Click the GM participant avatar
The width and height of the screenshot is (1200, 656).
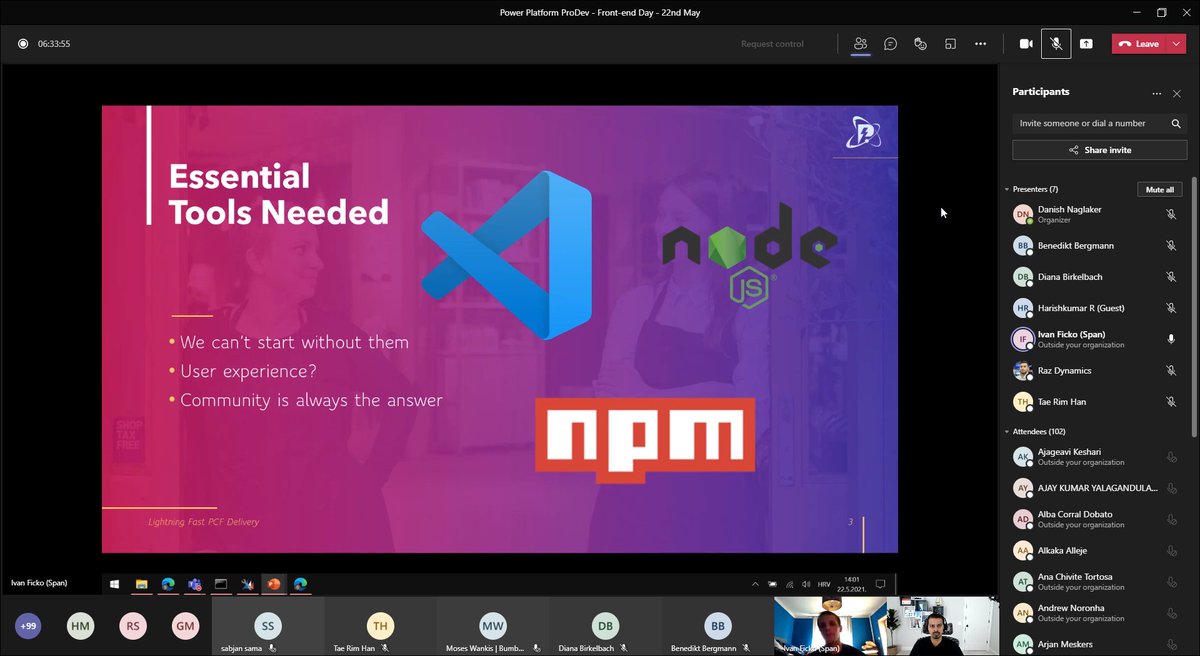click(184, 626)
